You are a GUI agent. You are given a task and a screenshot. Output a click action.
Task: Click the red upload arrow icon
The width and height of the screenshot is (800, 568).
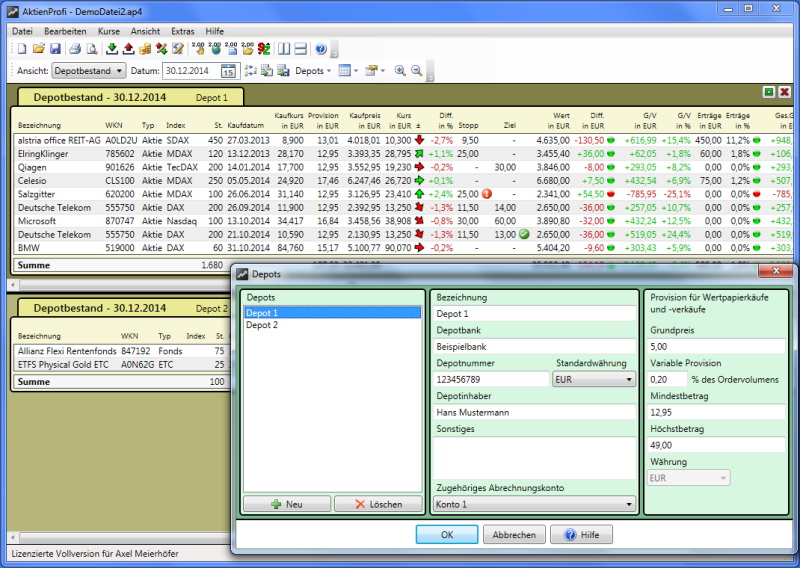coord(128,48)
